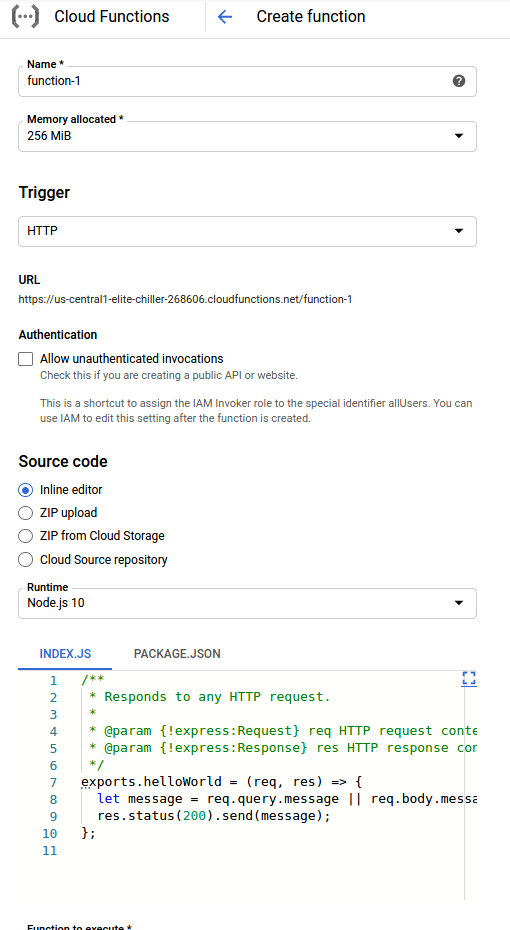Viewport: 510px width, 930px height.
Task: Click the Source code section heading
Action: (x=63, y=461)
